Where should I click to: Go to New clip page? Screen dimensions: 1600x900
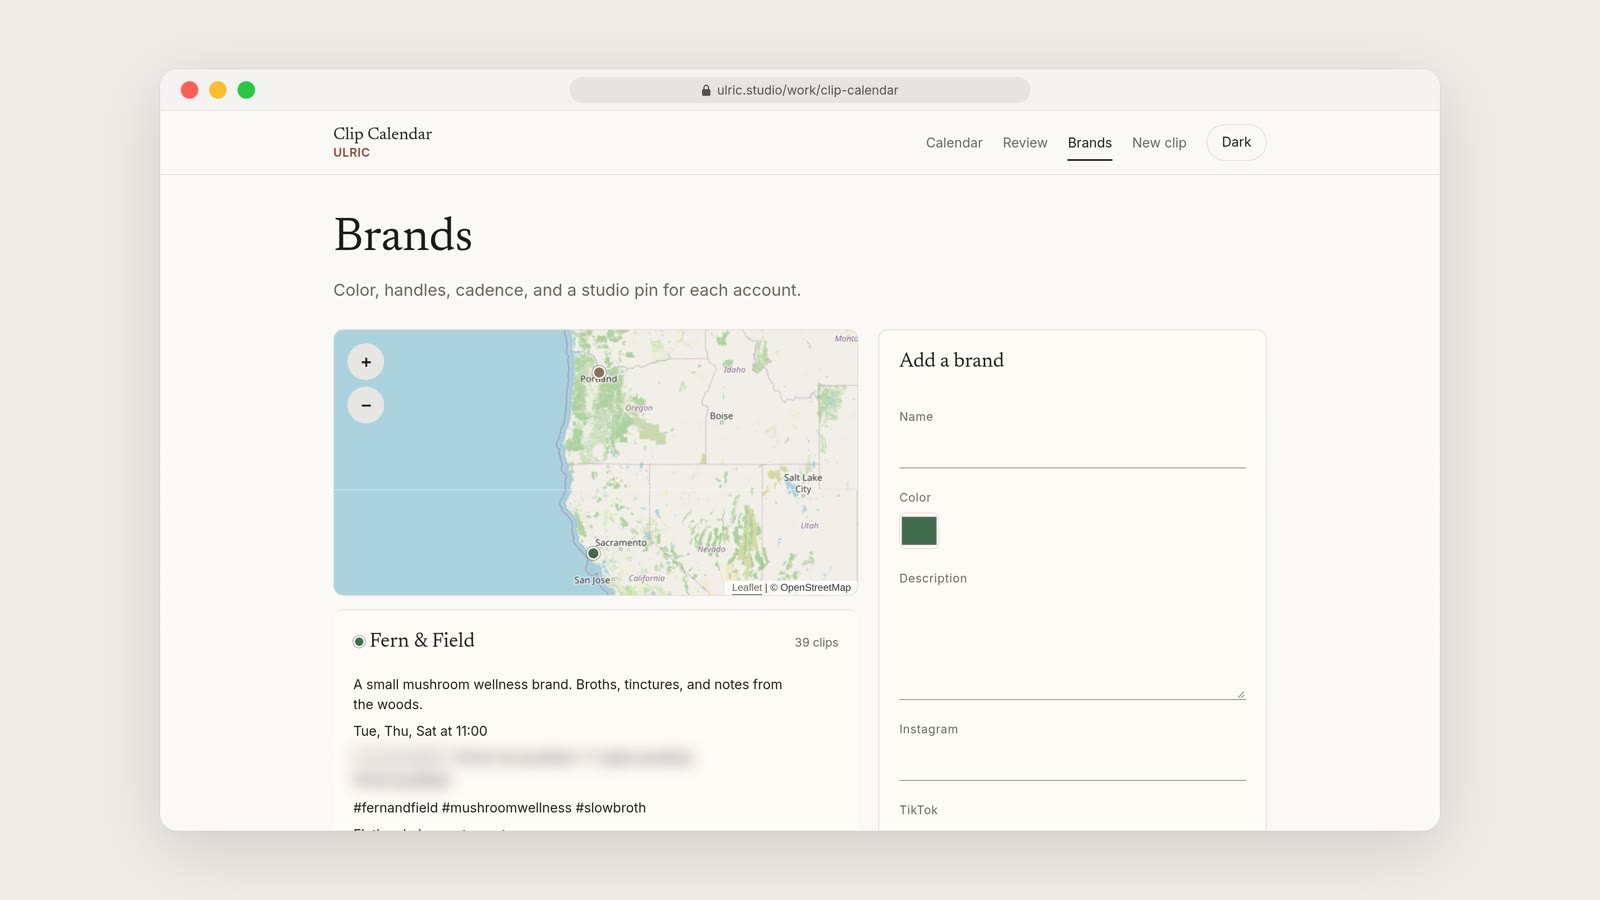pos(1159,143)
